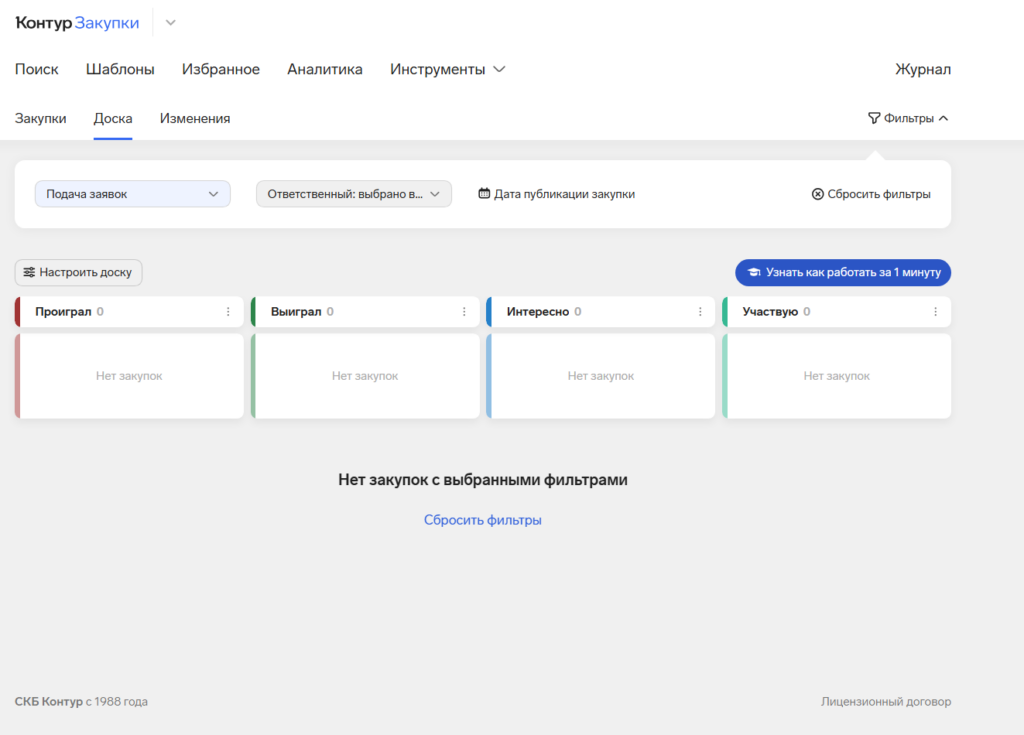Viewport: 1024px width, 735px height.
Task: Click the funnel icon next to Фильтры
Action: [x=874, y=116]
